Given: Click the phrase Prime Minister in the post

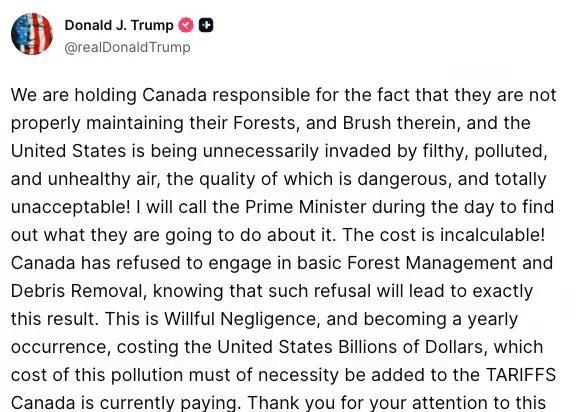Looking at the screenshot, I should tap(305, 207).
